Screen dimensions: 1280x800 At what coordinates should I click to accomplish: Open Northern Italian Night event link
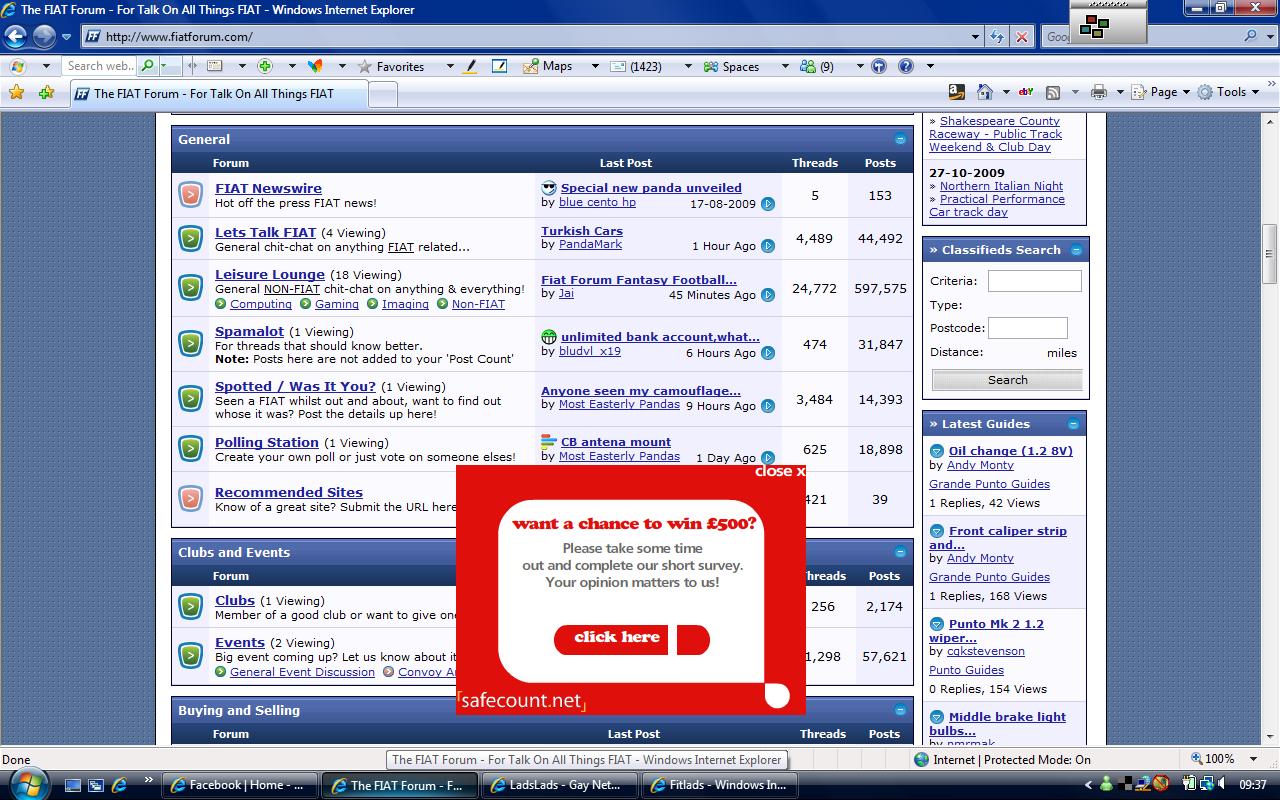(1001, 186)
